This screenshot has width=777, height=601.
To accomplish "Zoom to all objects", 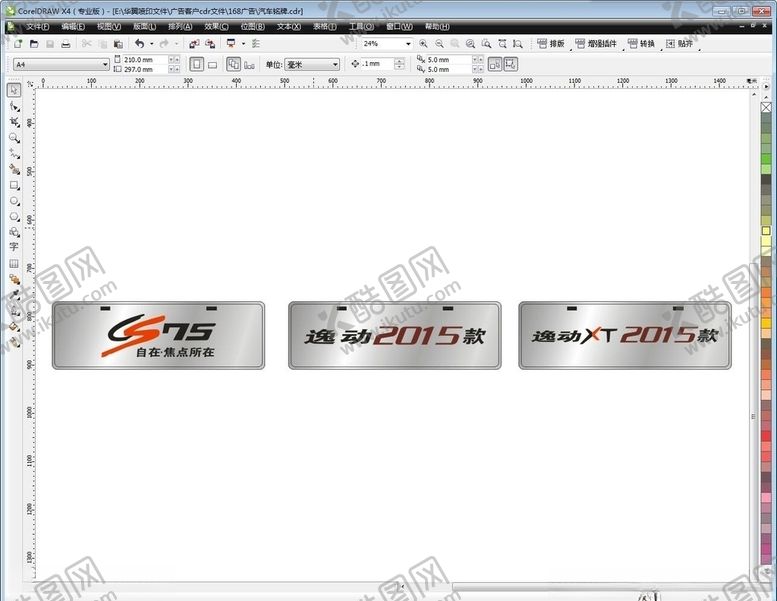I will pyautogui.click(x=470, y=44).
